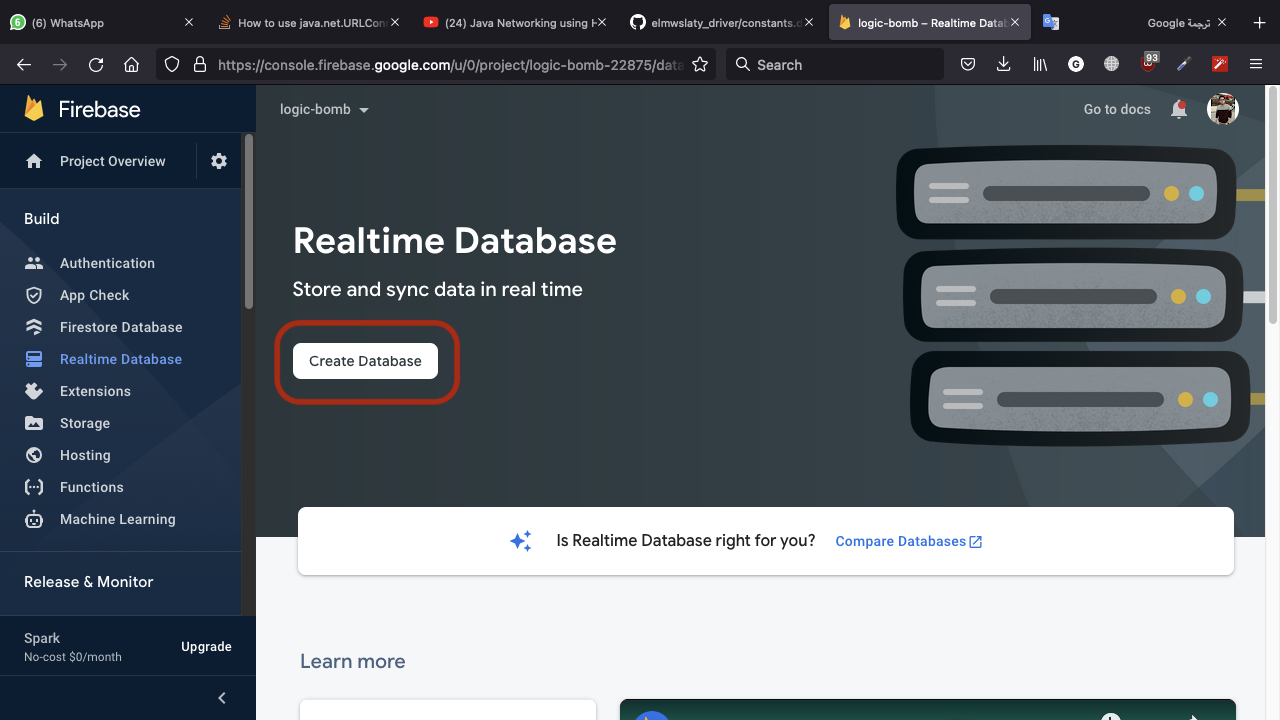Click the Firebase logo in sidebar
1280x720 pixels.
82,109
